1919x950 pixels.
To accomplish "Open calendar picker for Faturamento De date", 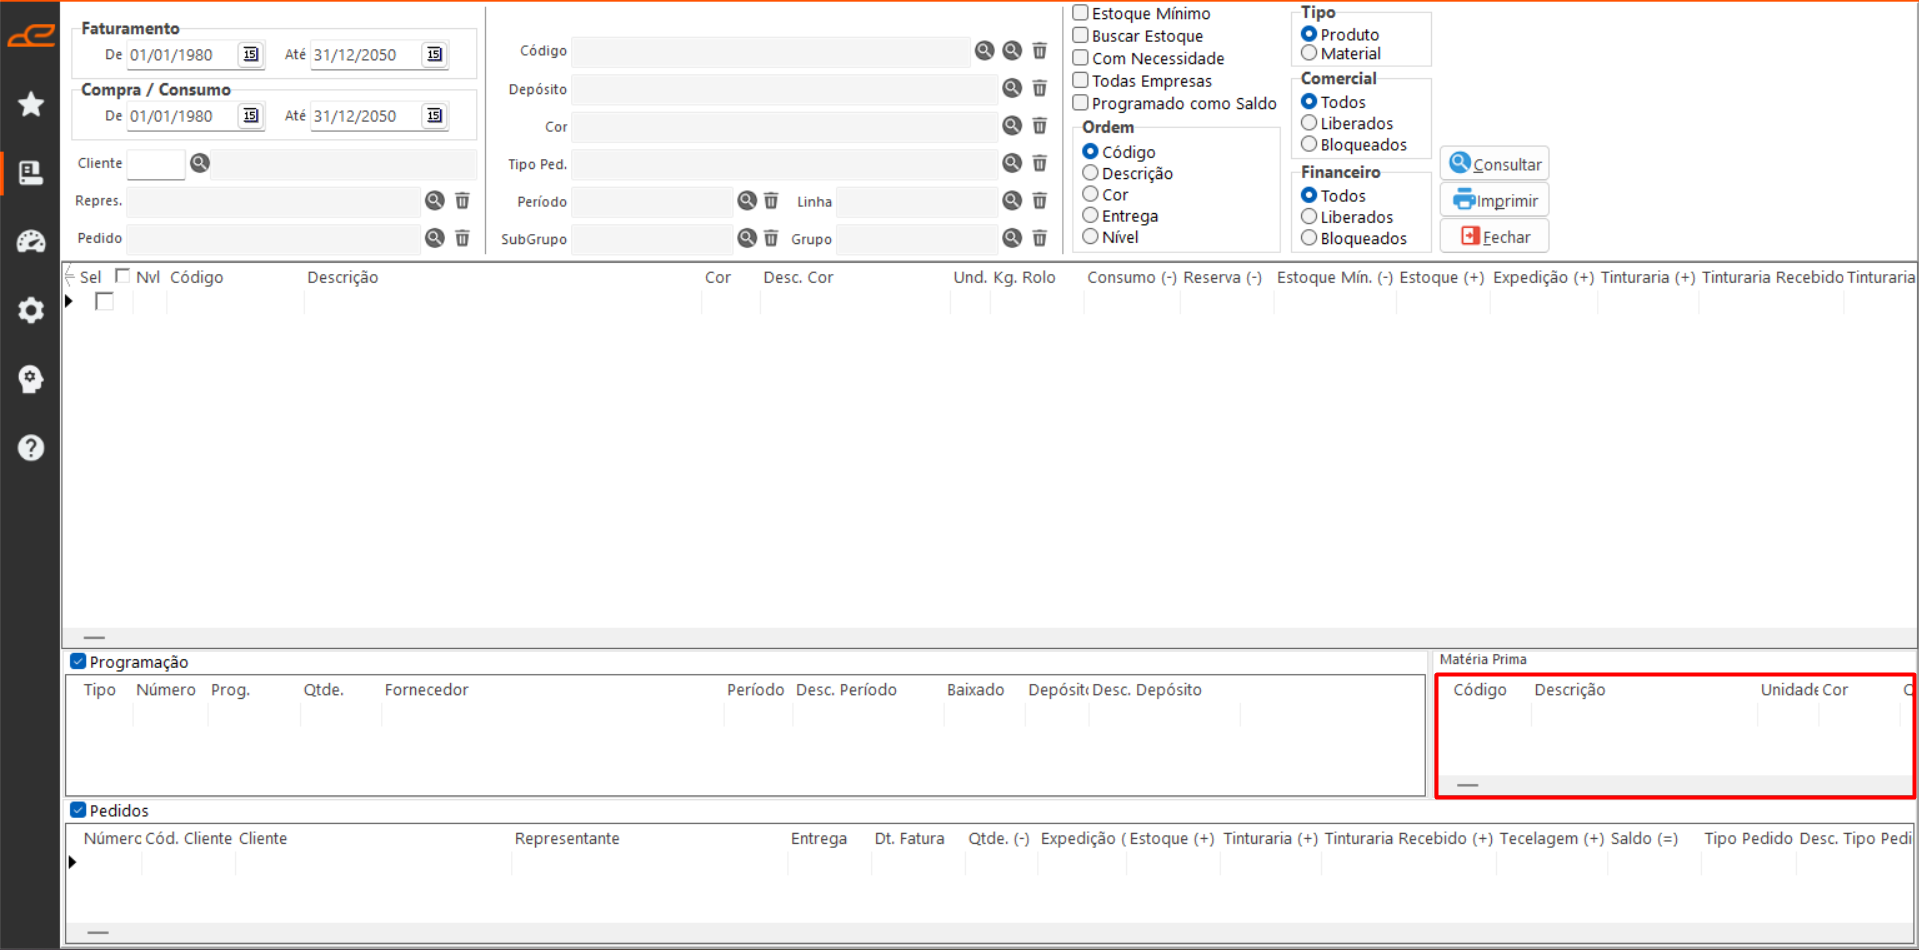I will [250, 54].
